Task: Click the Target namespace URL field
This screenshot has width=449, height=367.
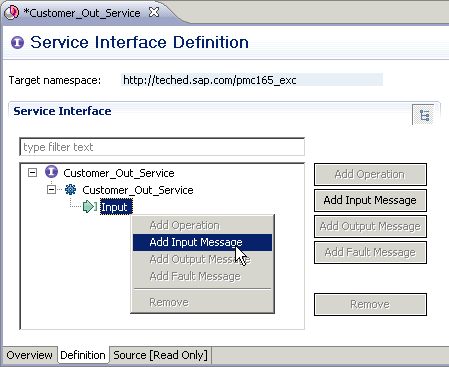Action: [x=252, y=80]
